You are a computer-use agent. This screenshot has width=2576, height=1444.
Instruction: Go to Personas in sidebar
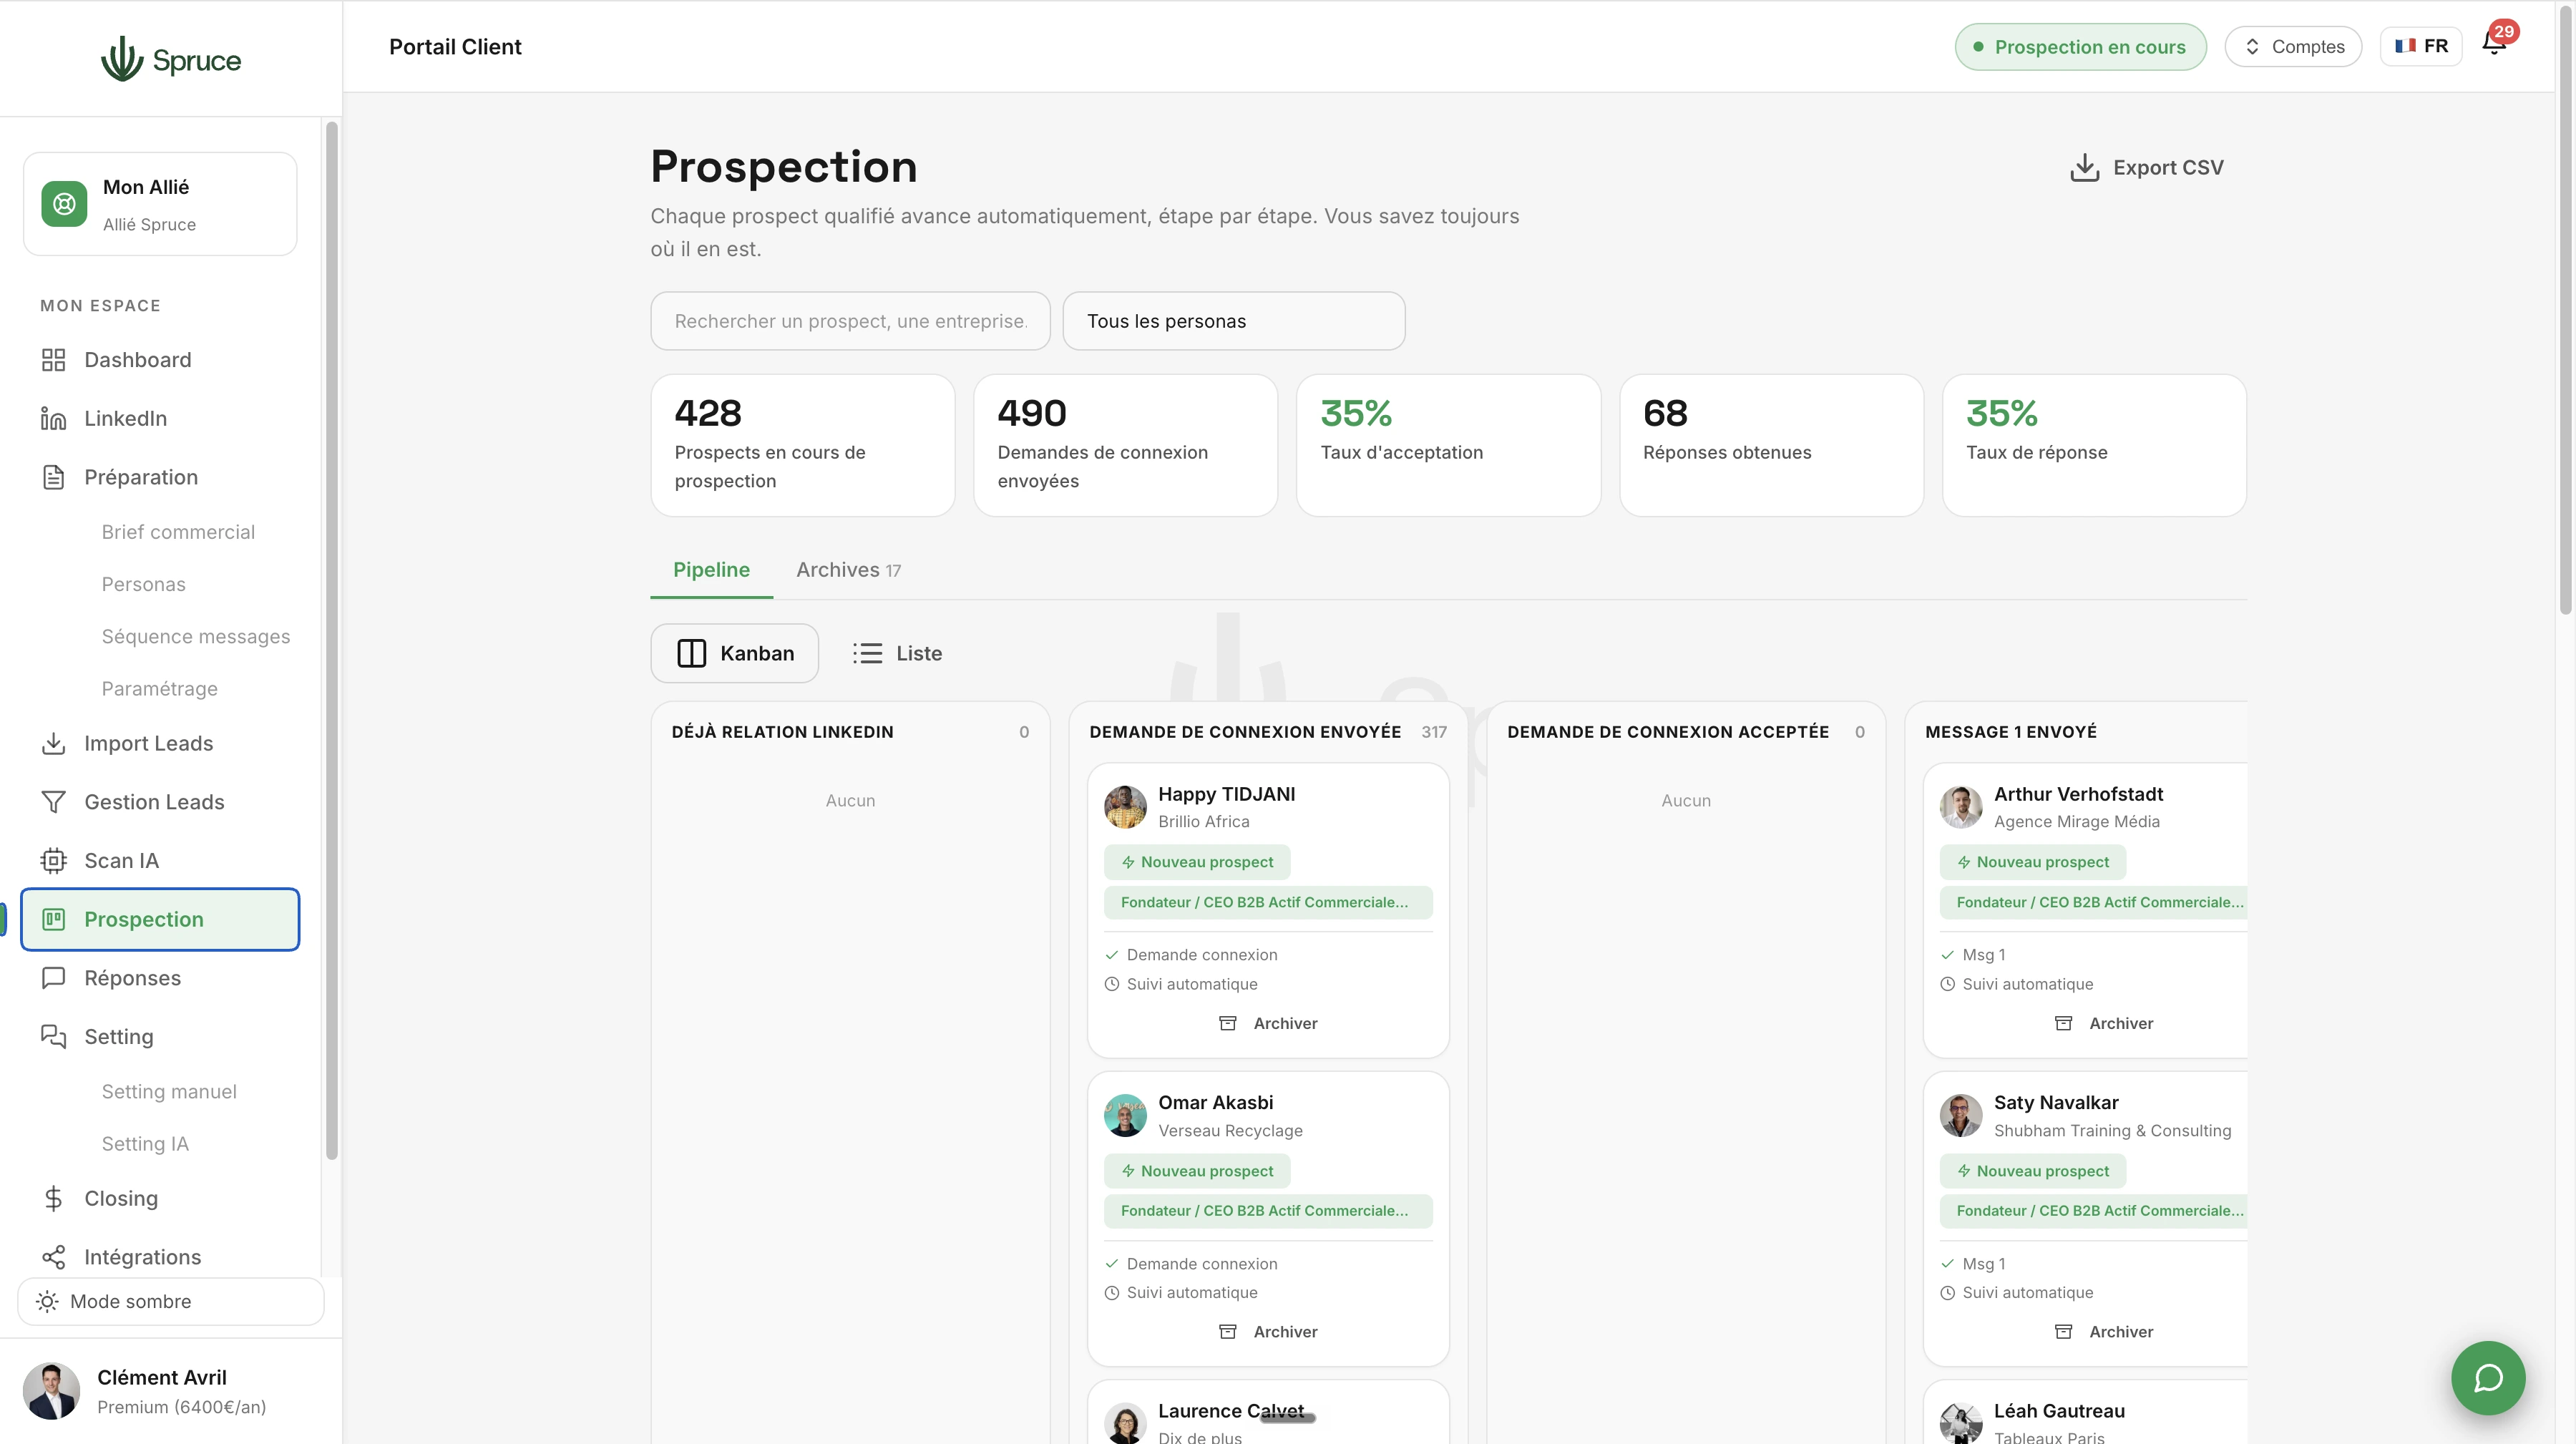click(143, 584)
